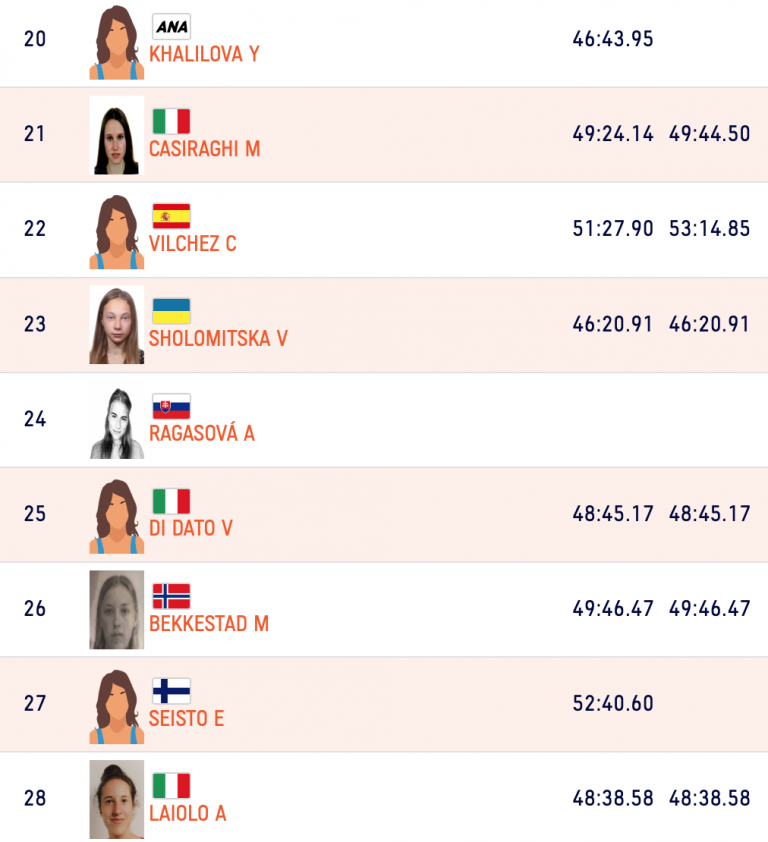Click Sholomitska's profile photo
The image size is (768, 842).
(x=116, y=325)
